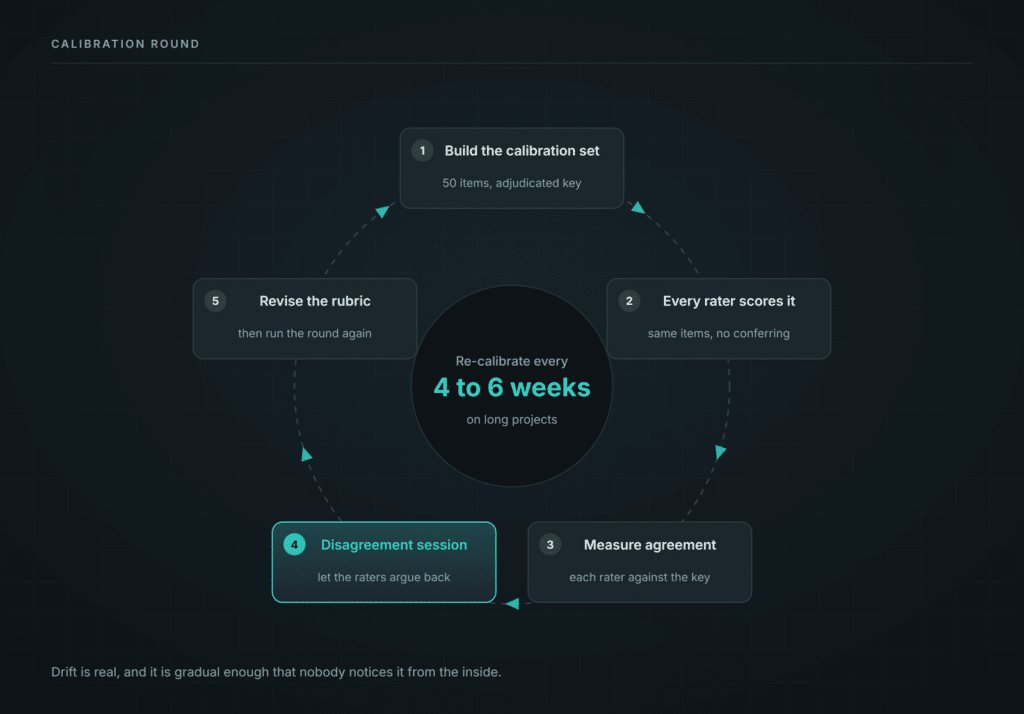Click arrowhead between Measure agreement and Disagreement session
1024x714 pixels.
click(x=513, y=604)
